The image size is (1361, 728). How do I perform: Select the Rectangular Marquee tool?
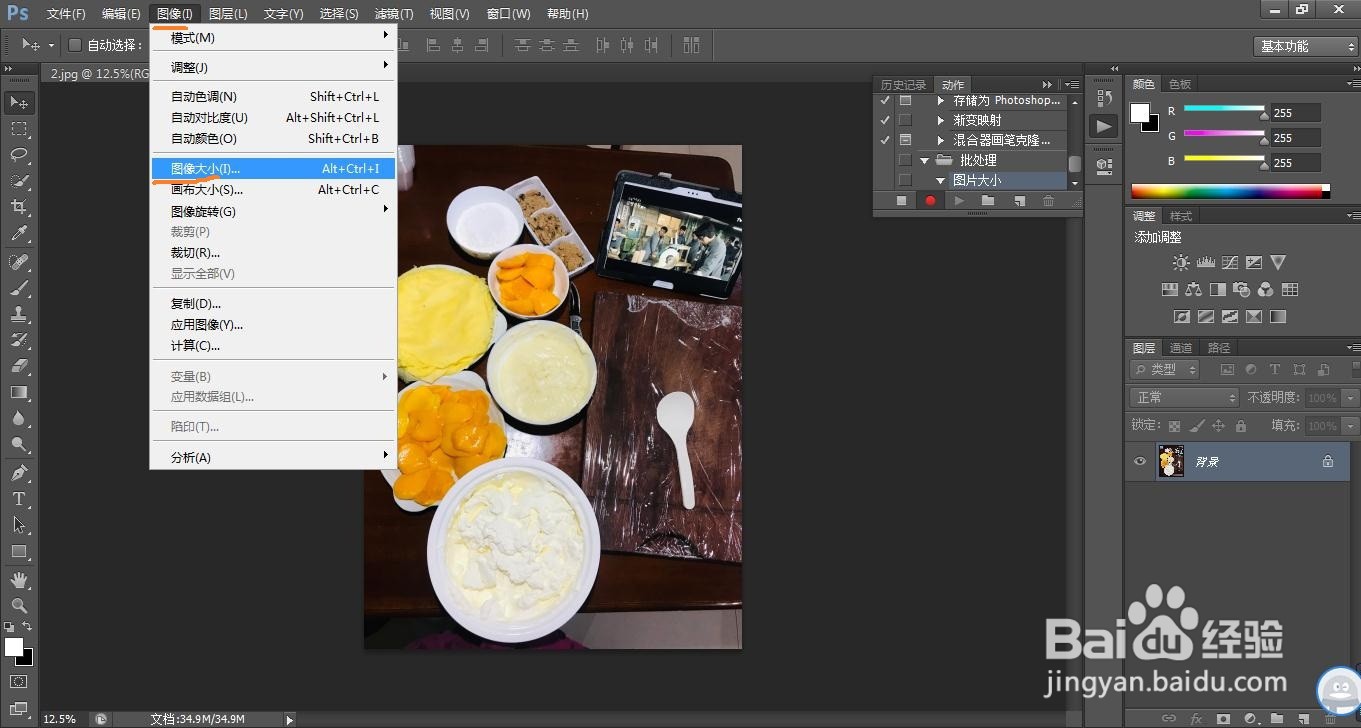[x=19, y=129]
